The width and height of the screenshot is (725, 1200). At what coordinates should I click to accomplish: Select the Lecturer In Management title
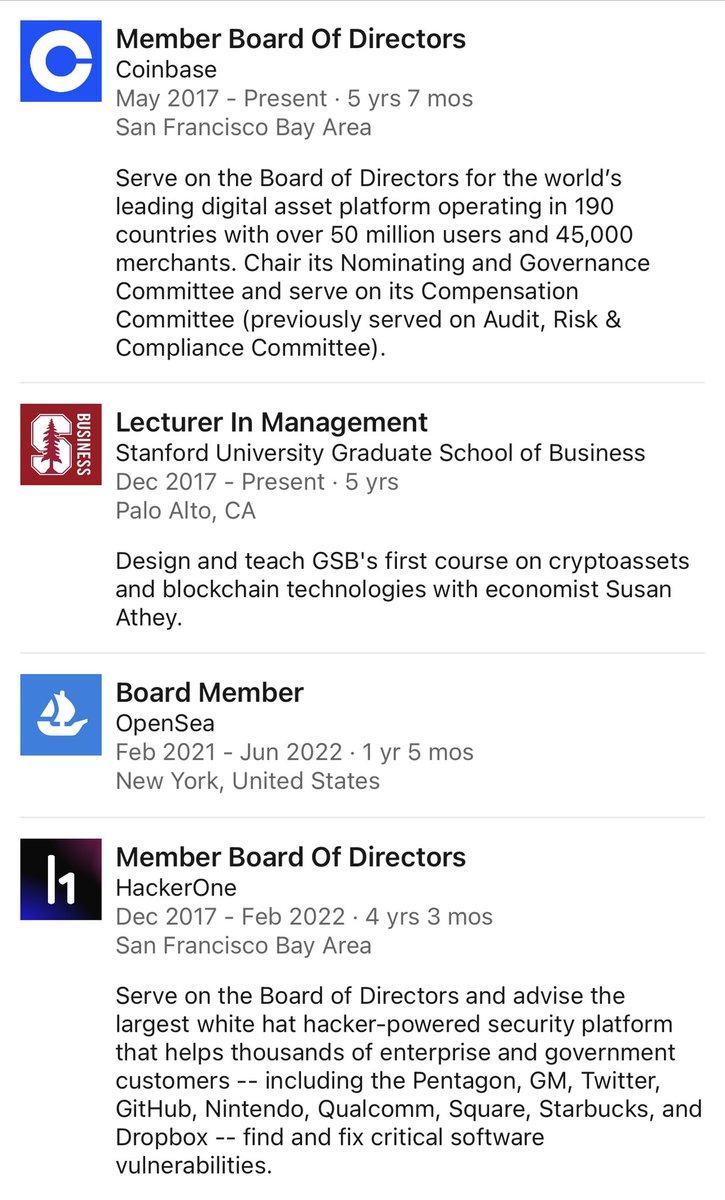coord(271,423)
